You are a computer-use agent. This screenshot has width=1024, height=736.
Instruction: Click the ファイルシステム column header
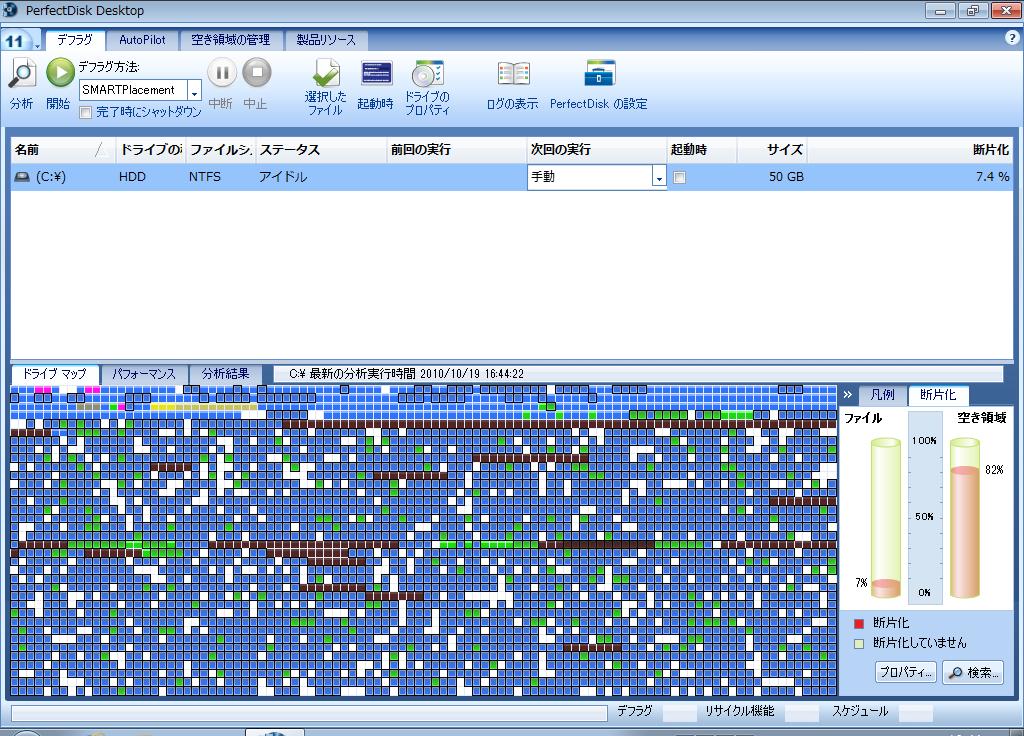[221, 150]
